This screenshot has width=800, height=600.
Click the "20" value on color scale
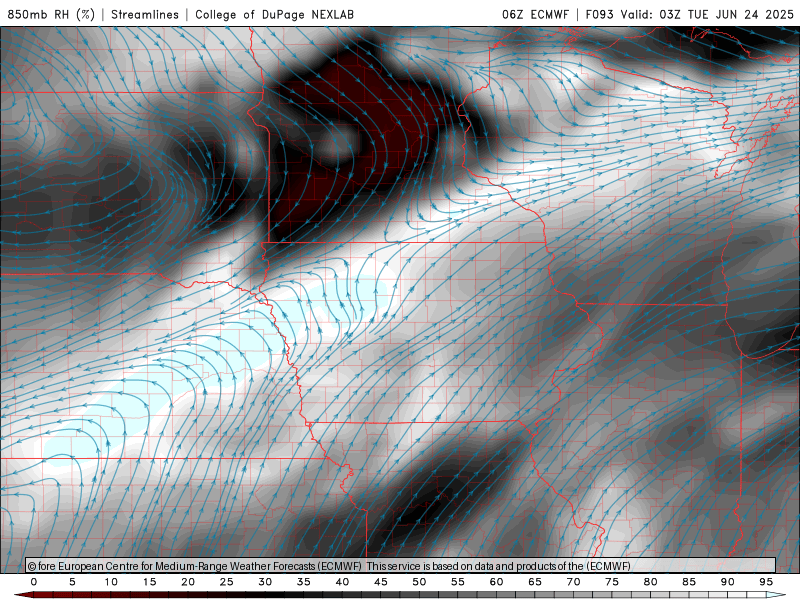point(188,582)
